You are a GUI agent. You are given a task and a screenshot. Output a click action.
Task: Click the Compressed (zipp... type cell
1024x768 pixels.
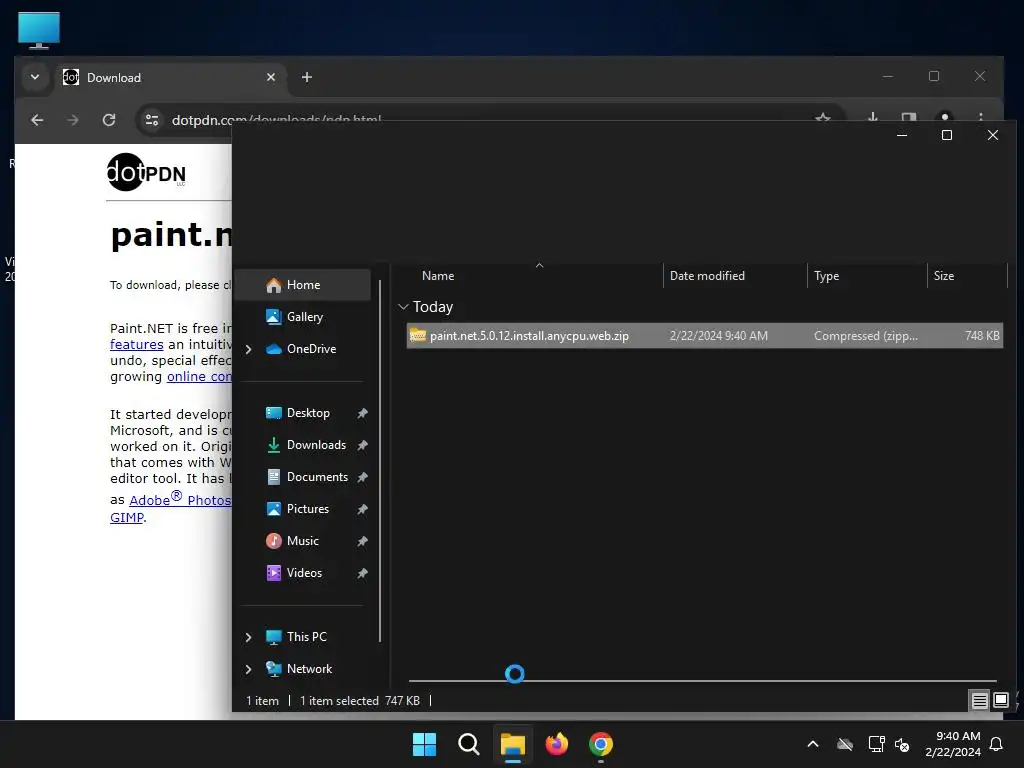pyautogui.click(x=865, y=336)
